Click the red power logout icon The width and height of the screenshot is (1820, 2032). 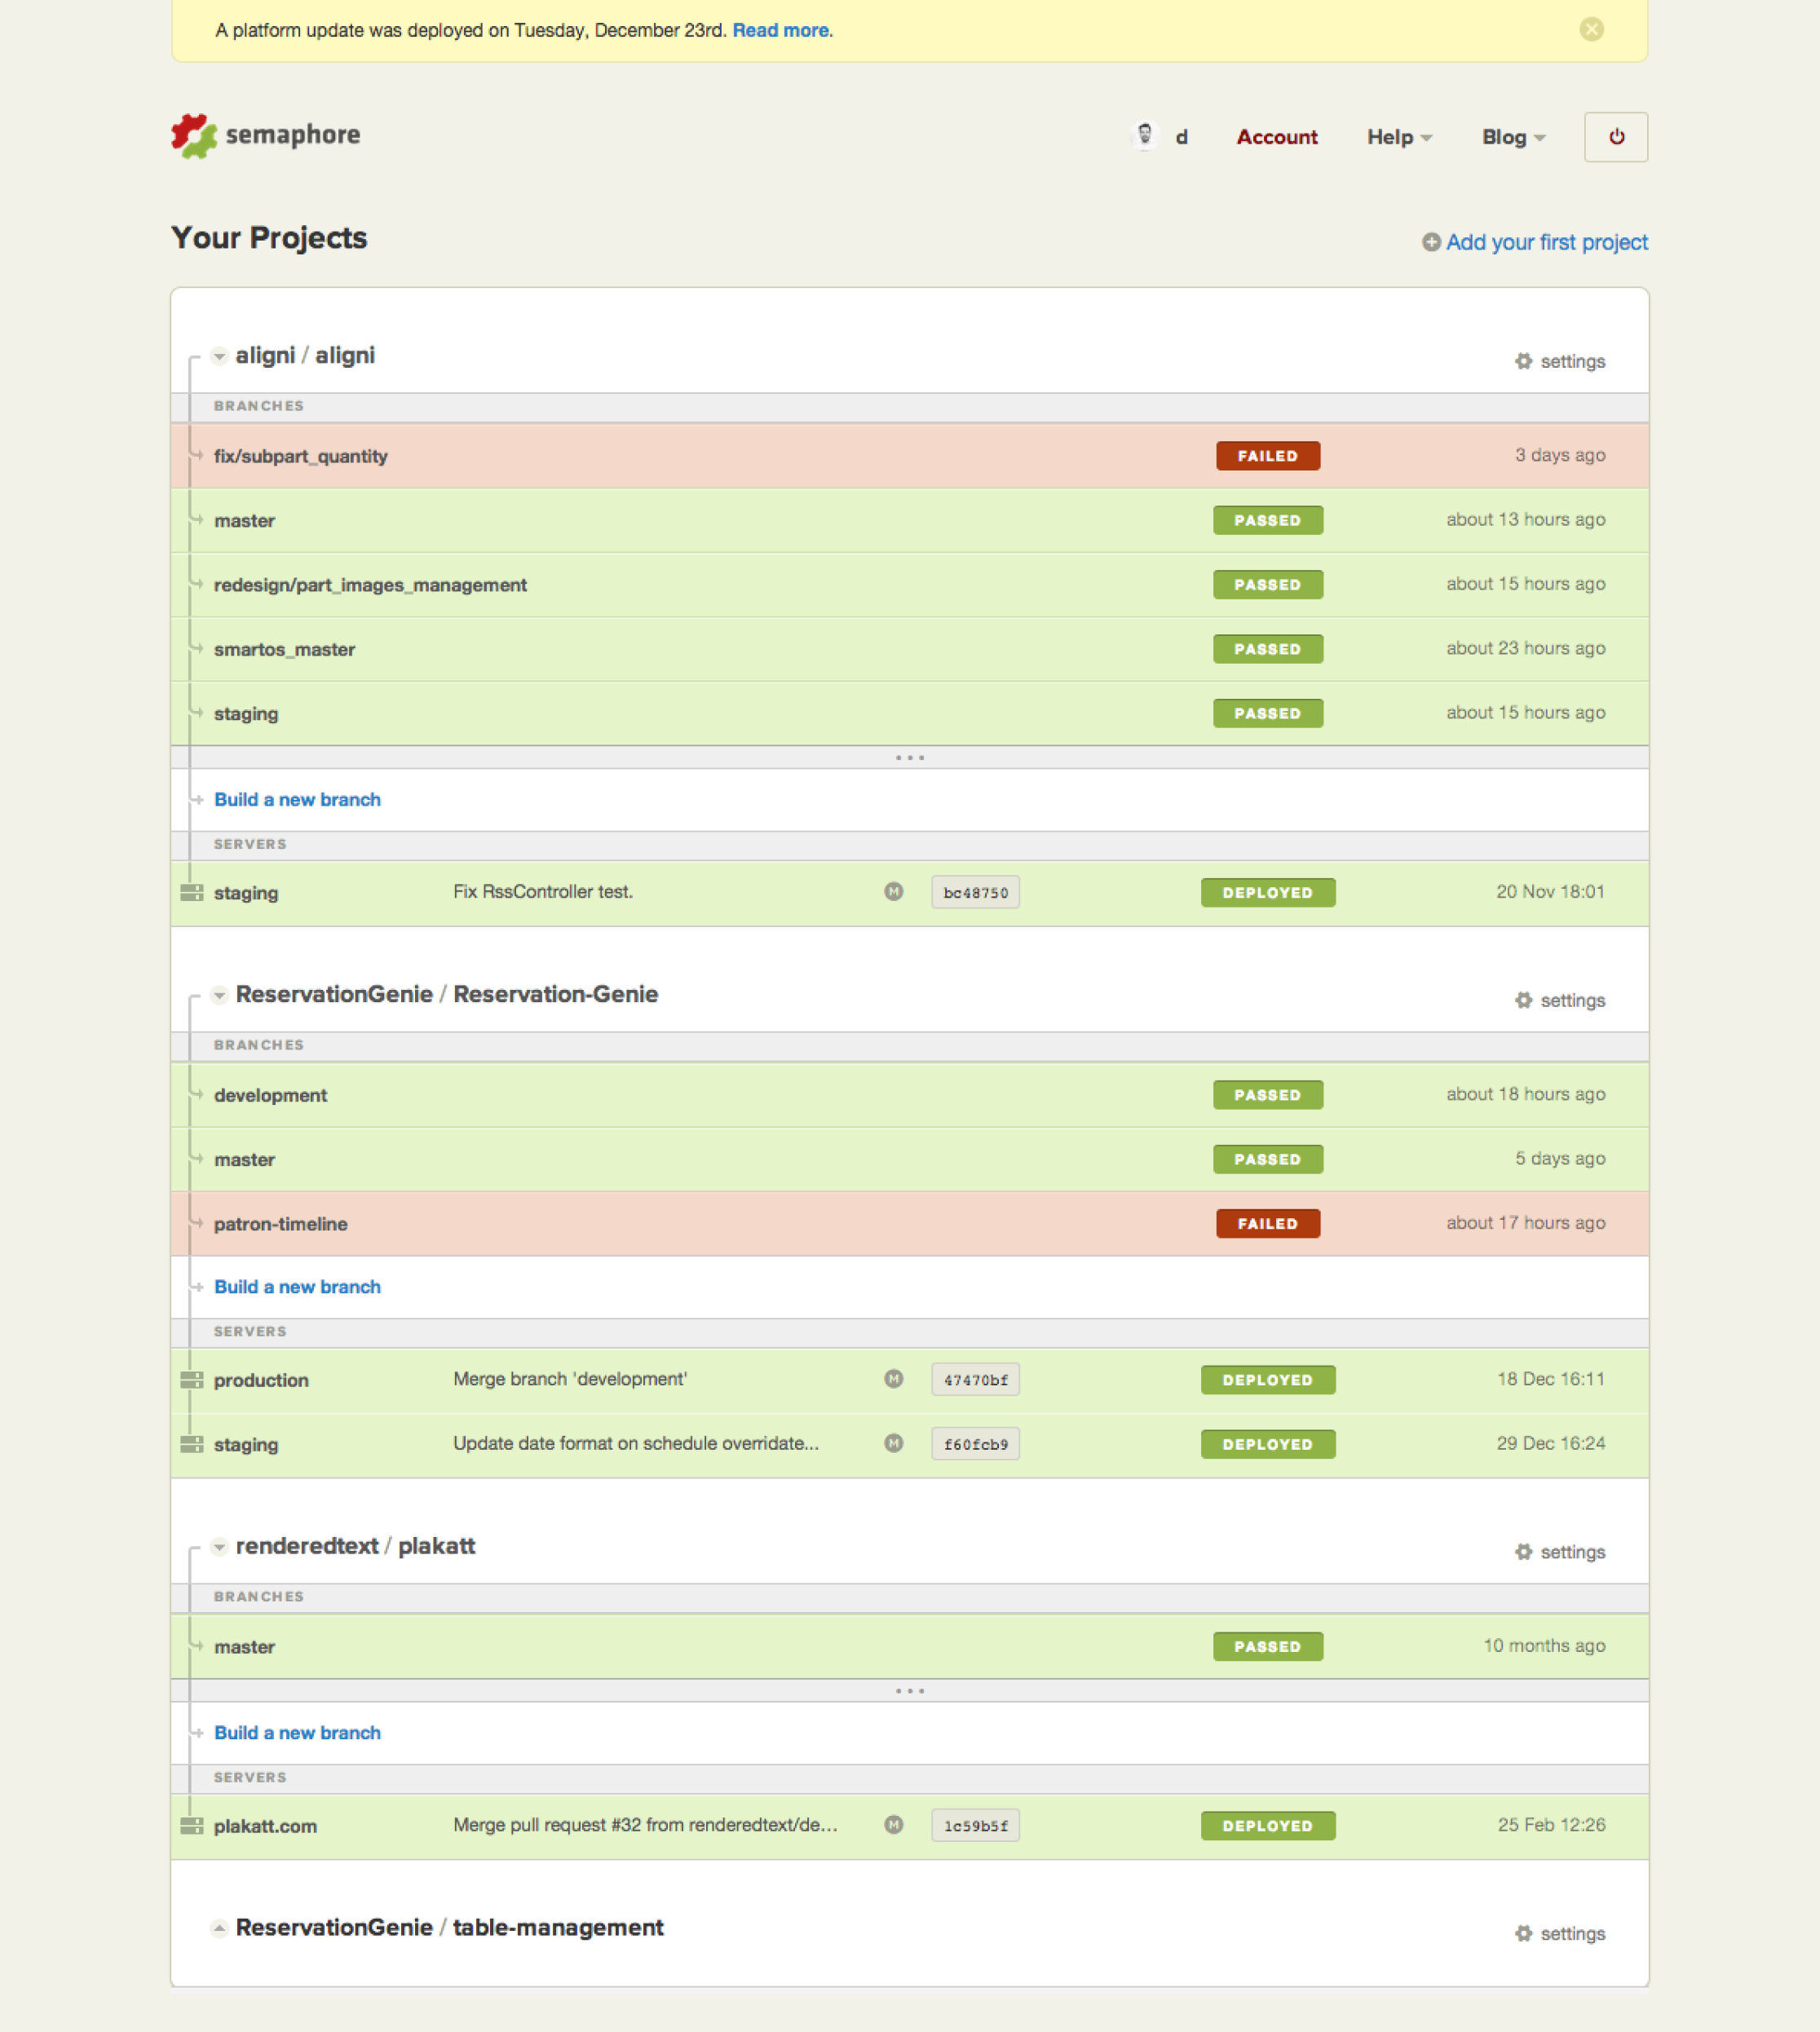(x=1615, y=137)
